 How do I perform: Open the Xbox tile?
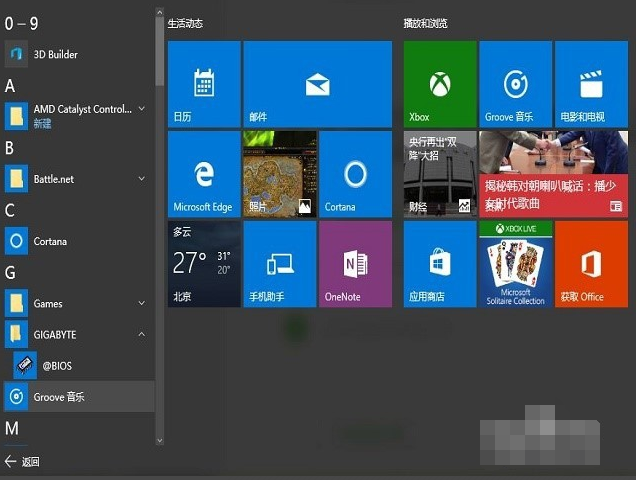tap(440, 84)
